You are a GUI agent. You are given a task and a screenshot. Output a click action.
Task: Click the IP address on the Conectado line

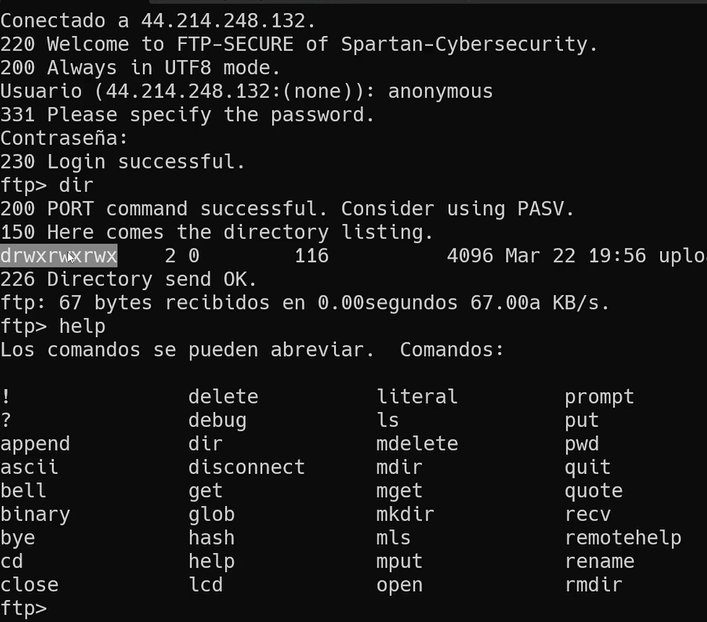[x=211, y=21]
